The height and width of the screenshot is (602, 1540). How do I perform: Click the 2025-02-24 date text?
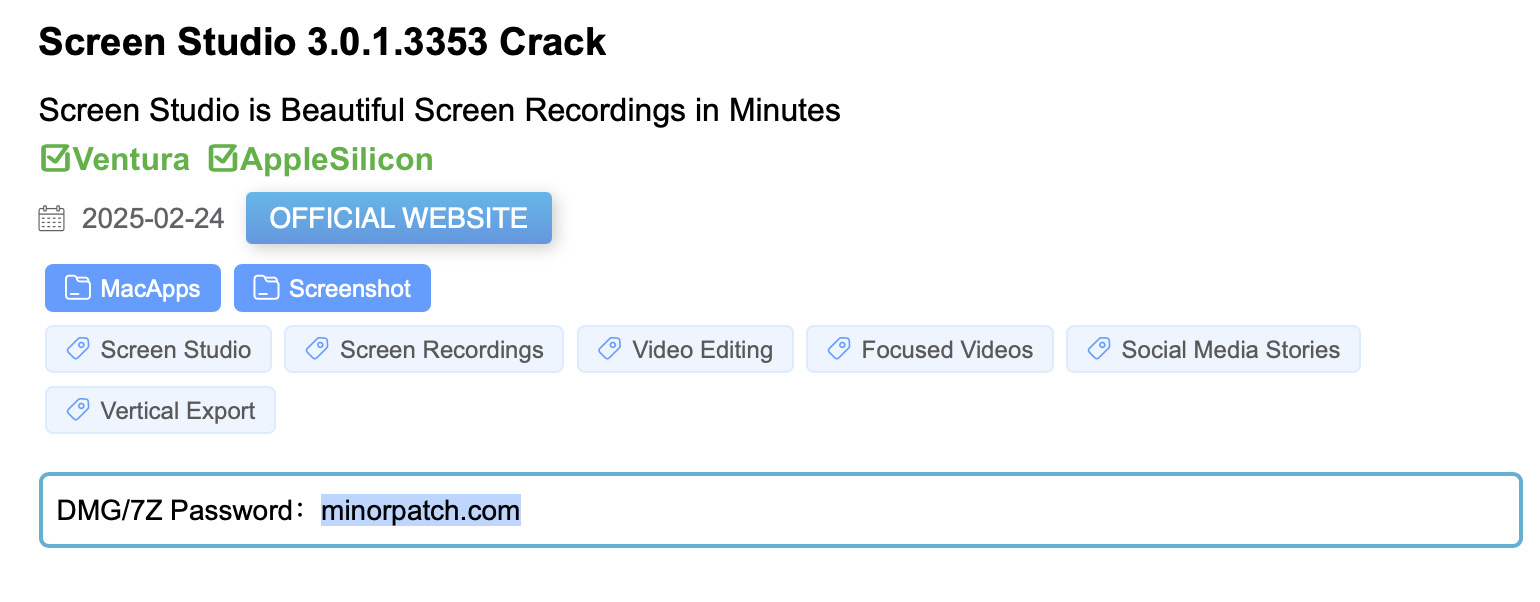point(153,219)
